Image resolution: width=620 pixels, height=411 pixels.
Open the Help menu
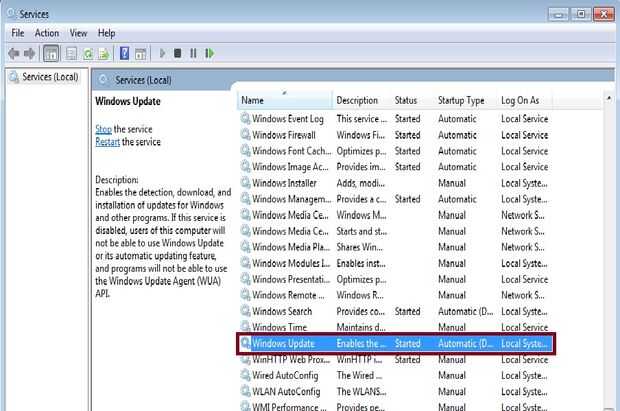tap(106, 33)
